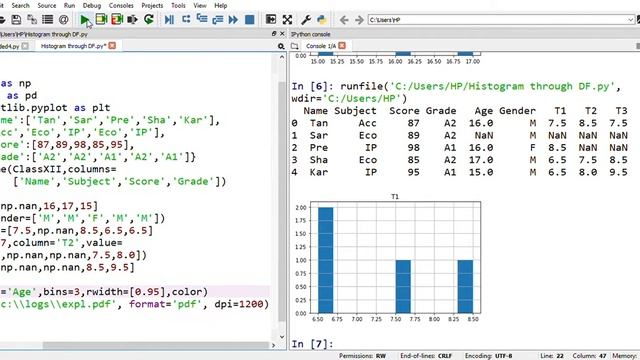The height and width of the screenshot is (360, 640).
Task: Undock the editor pane icon
Action: tap(274, 34)
